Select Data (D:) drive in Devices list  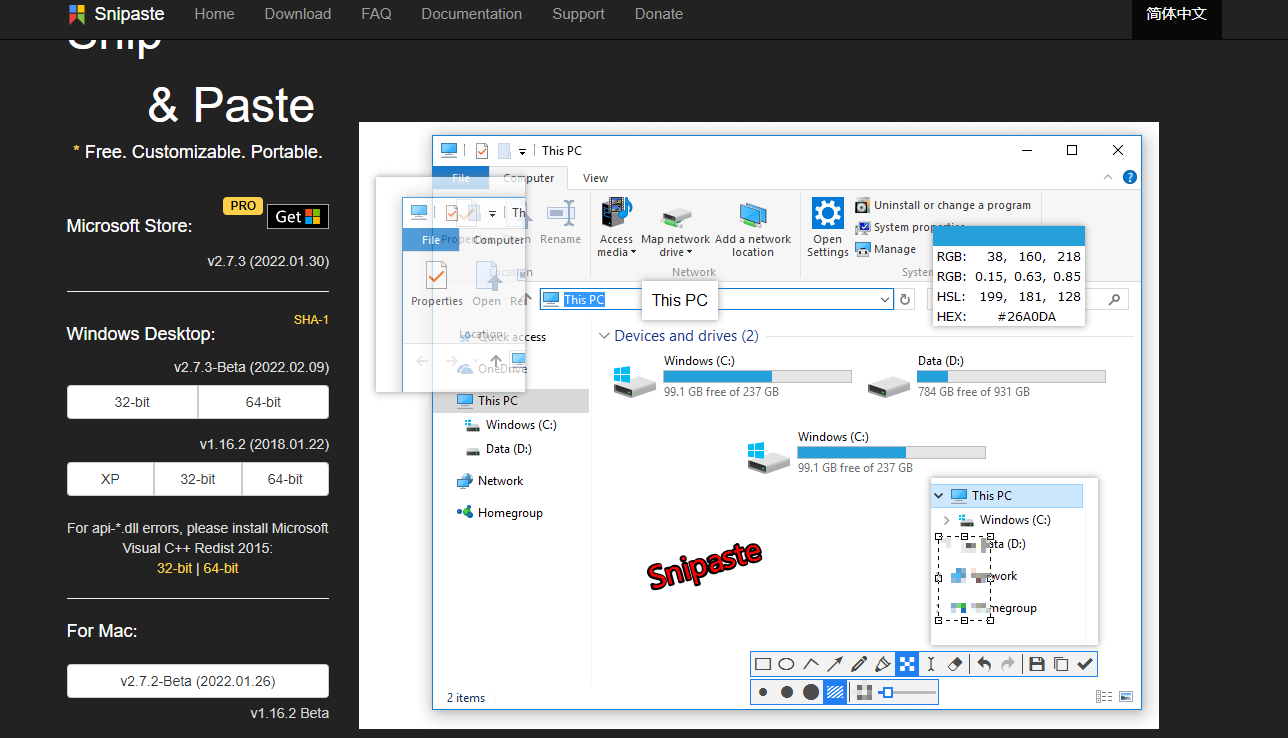tap(986, 376)
